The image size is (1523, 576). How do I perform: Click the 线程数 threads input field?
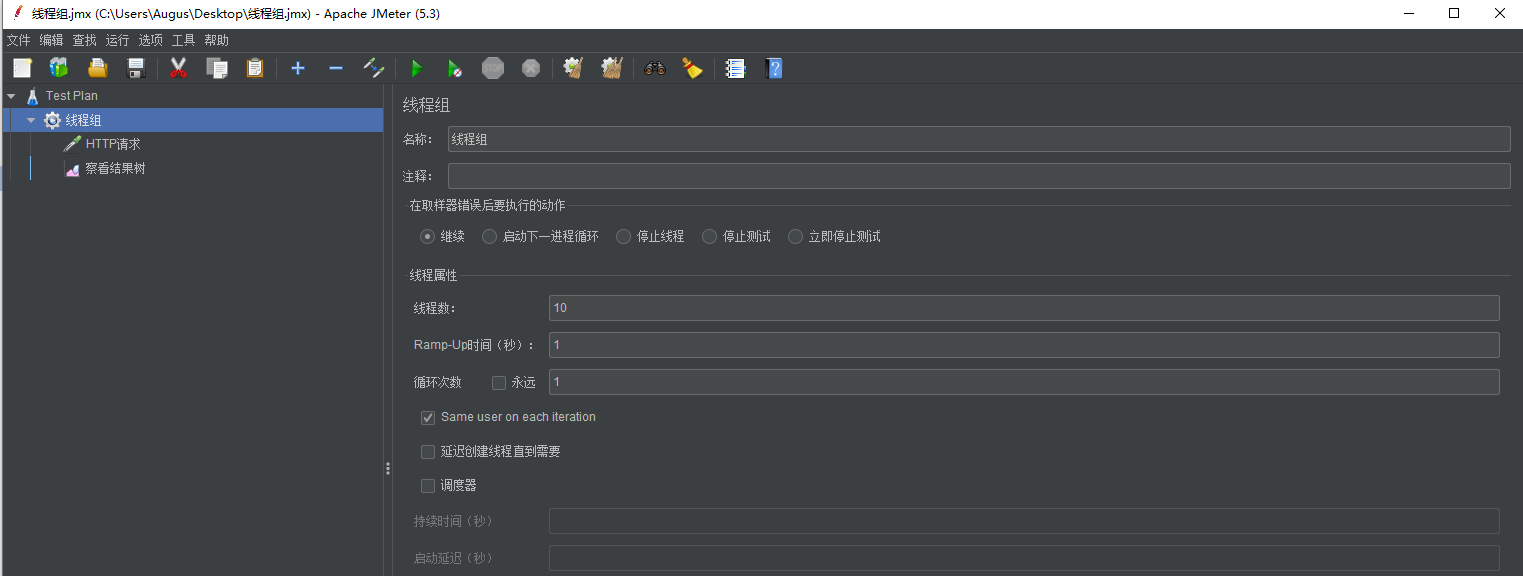click(1024, 308)
